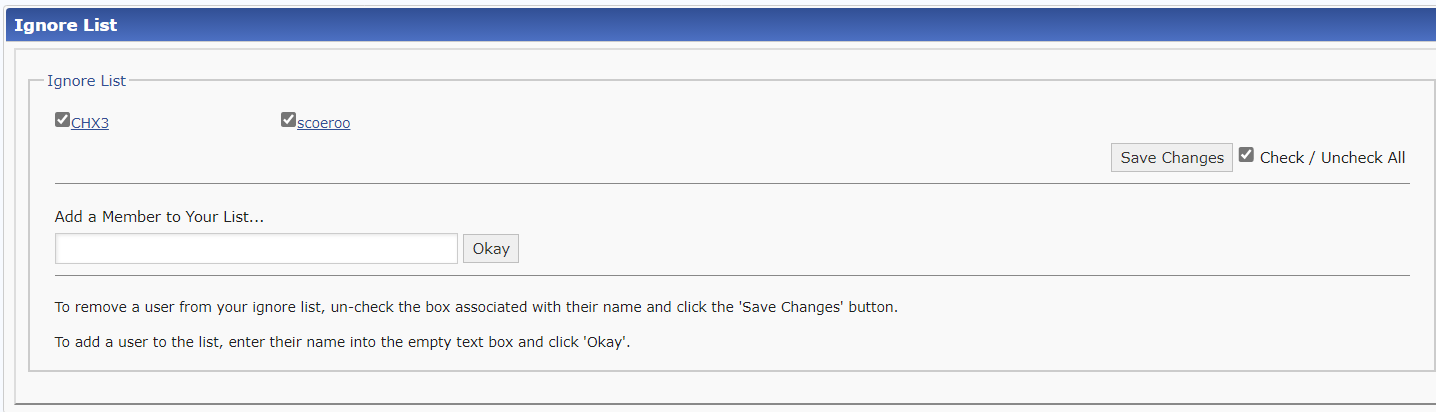This screenshot has height=412, width=1436.
Task: Click the divider line below the Okay button
Action: [x=732, y=275]
